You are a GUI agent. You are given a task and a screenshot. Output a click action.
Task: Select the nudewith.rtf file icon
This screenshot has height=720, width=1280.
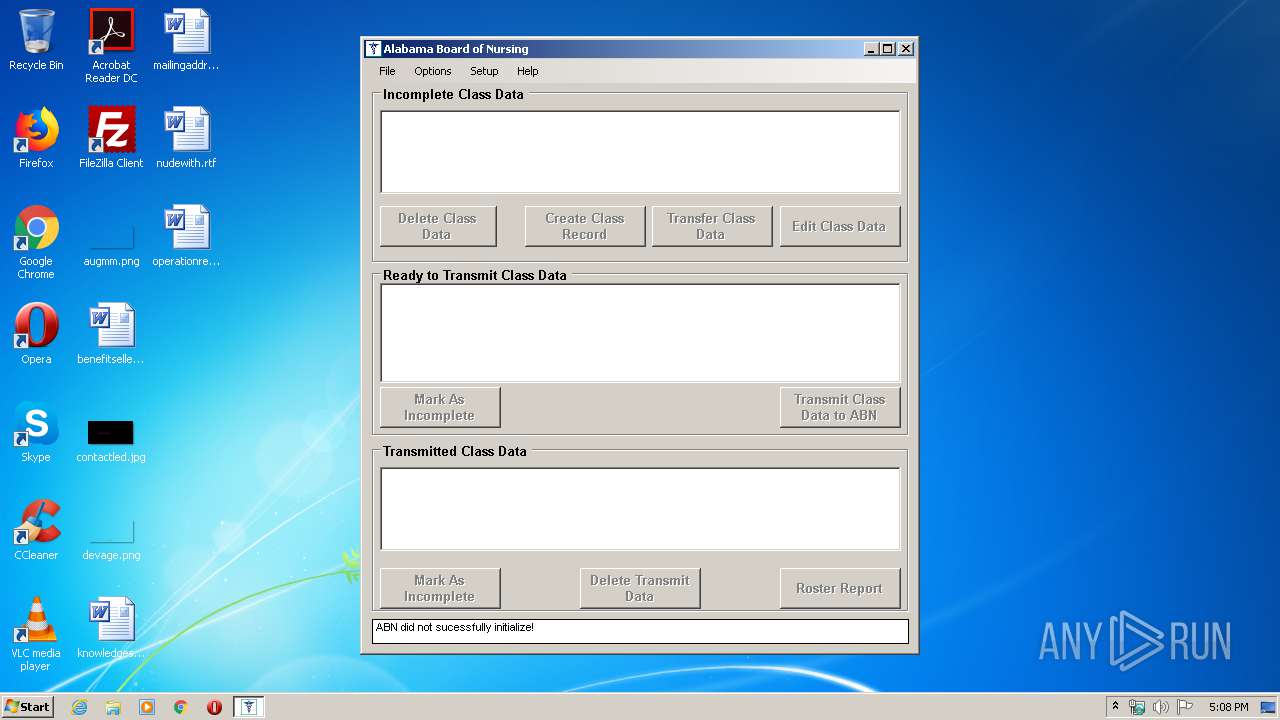point(186,138)
